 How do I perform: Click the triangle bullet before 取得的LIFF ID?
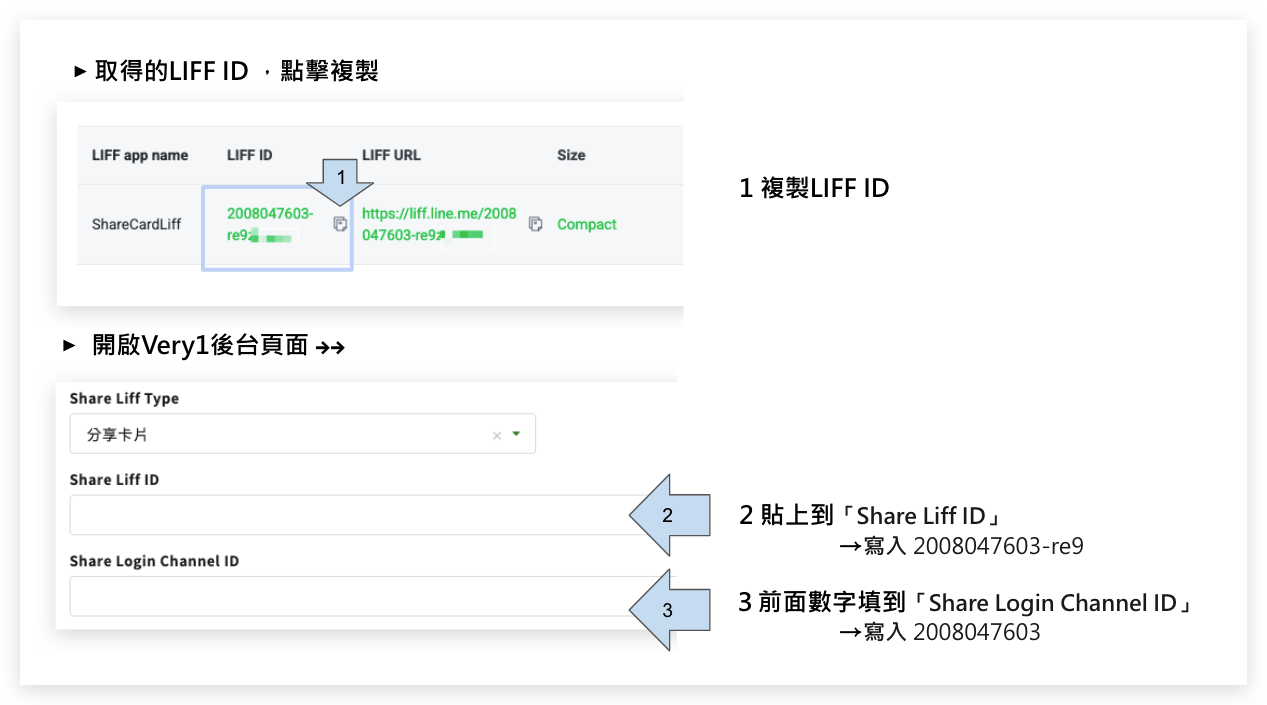[x=81, y=72]
